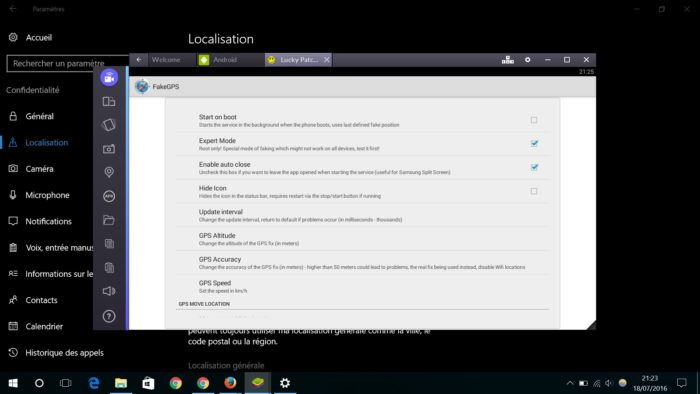Click the FakeGPS app logo icon
700x394 pixels.
click(142, 86)
